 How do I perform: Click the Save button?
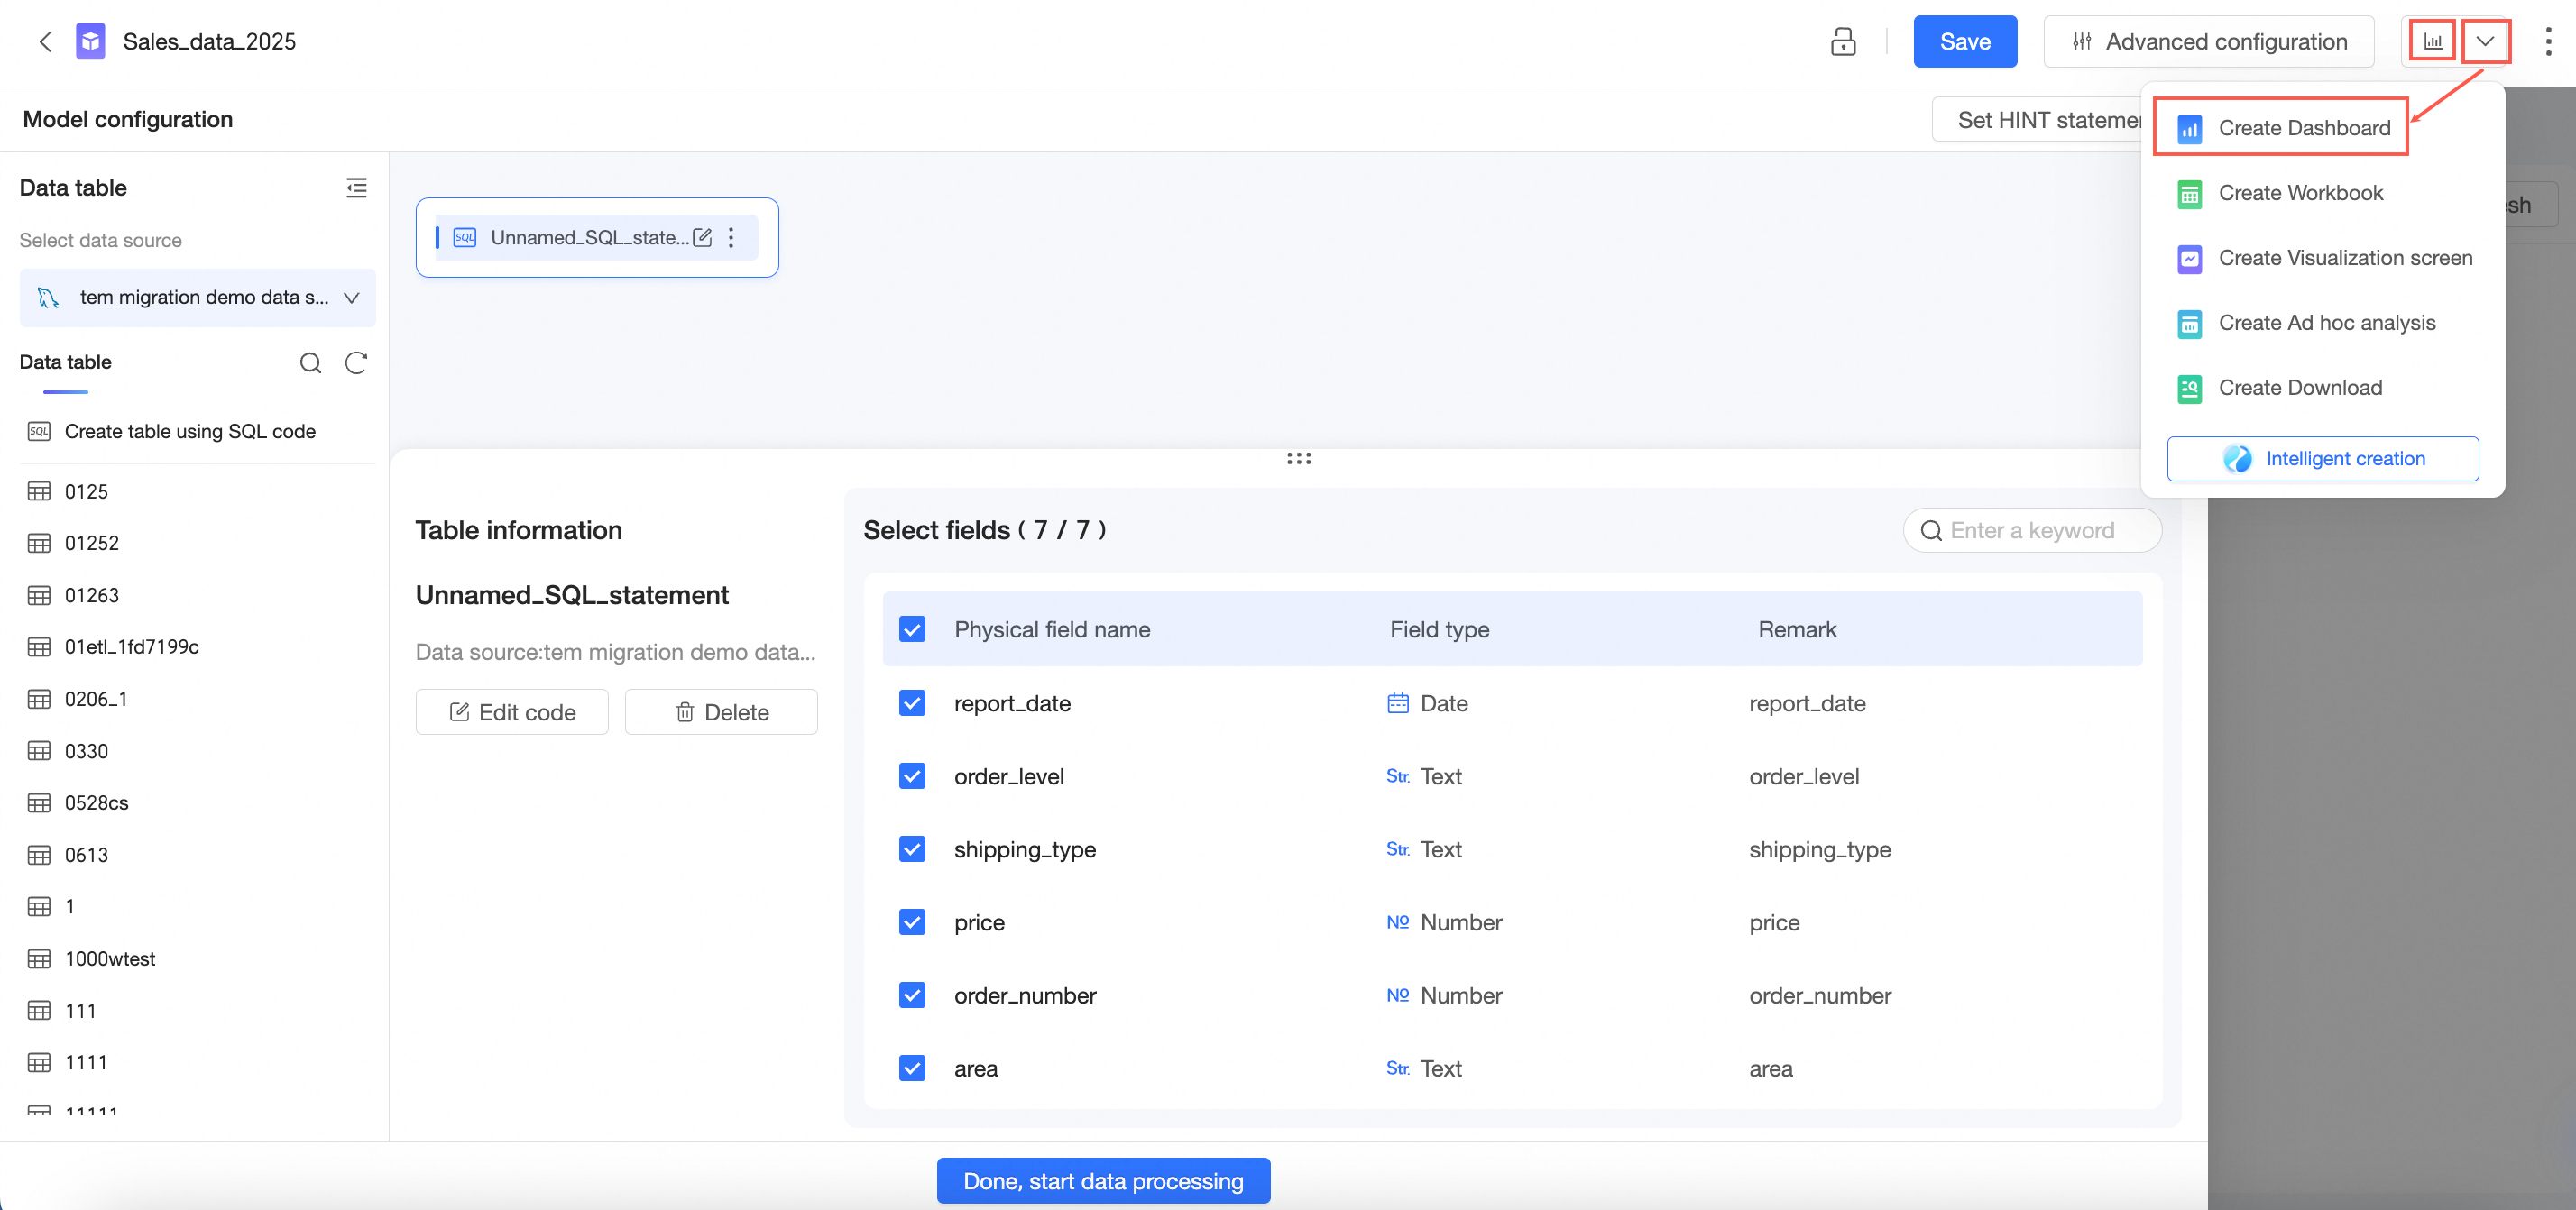pos(1965,41)
